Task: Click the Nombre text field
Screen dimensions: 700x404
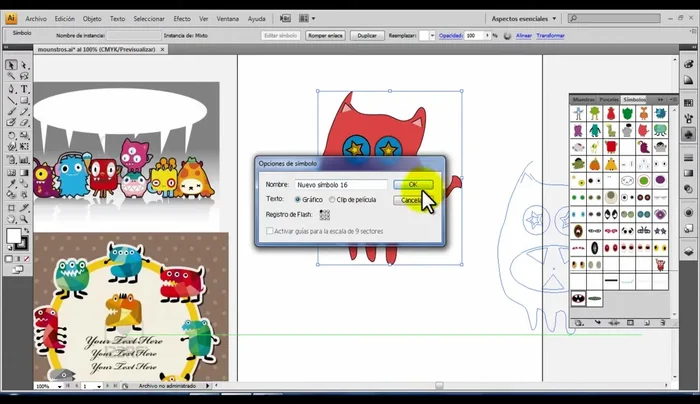Action: 340,184
